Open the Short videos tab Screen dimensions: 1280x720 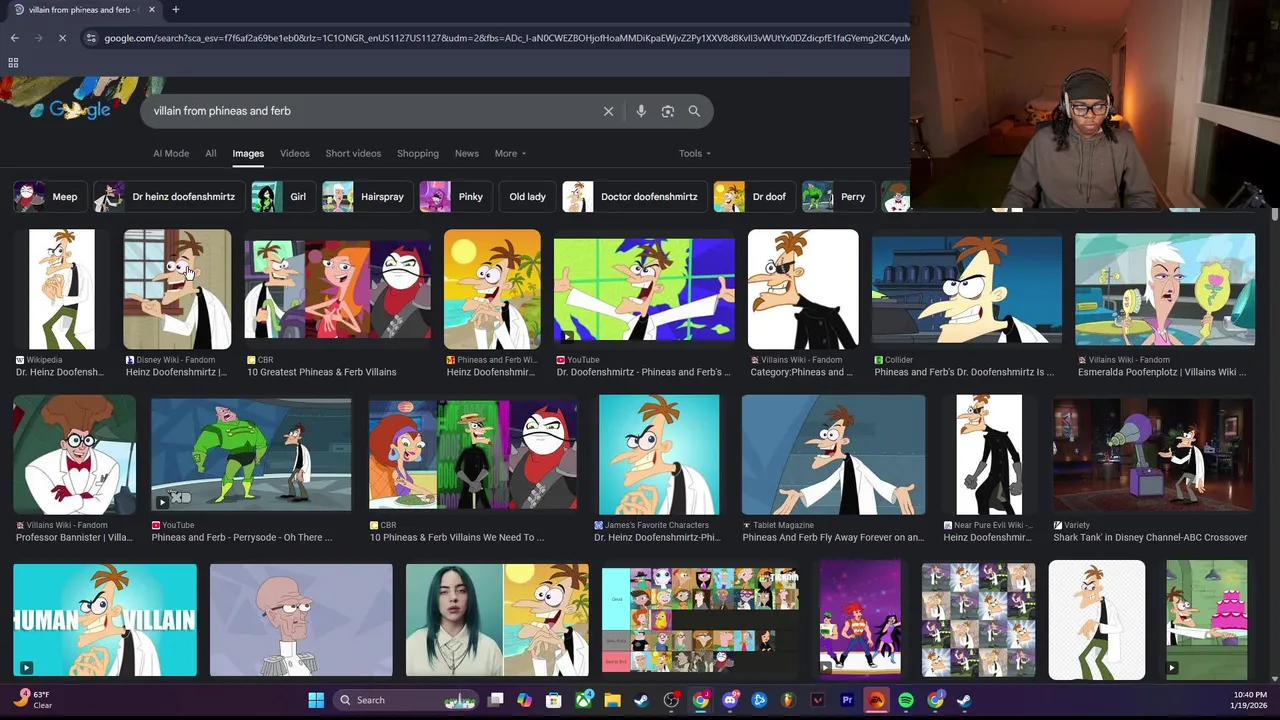coord(353,154)
